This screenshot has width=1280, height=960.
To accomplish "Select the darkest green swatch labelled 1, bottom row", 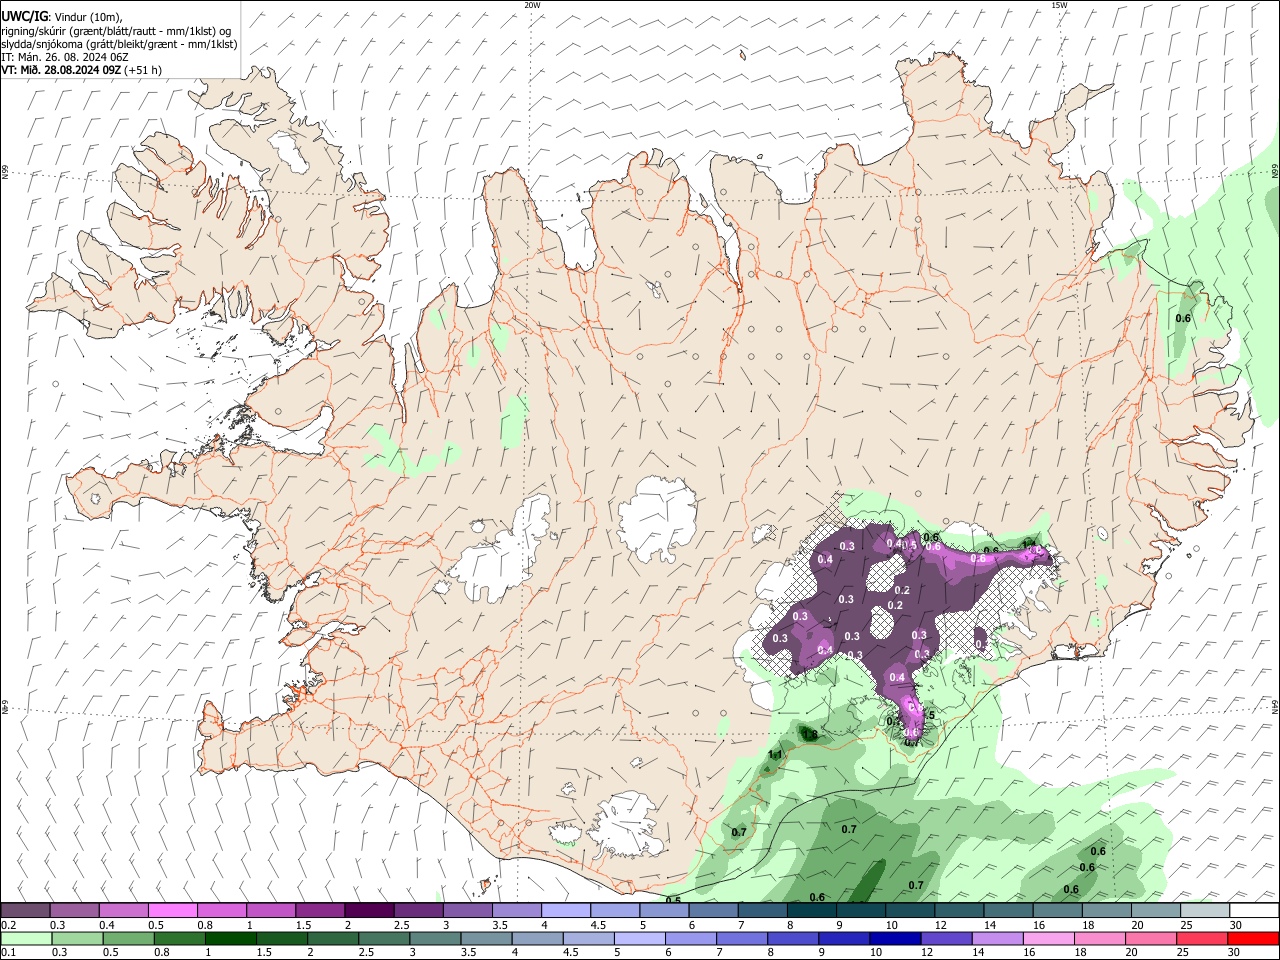I will coord(231,938).
